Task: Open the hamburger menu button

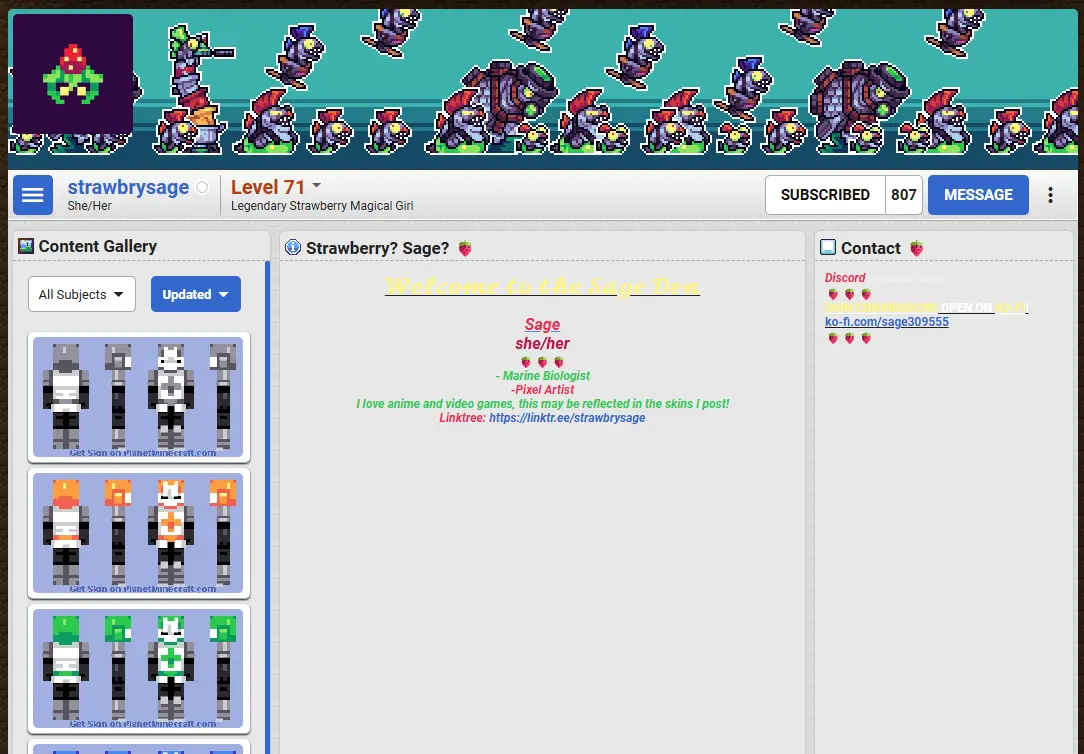Action: [32, 195]
